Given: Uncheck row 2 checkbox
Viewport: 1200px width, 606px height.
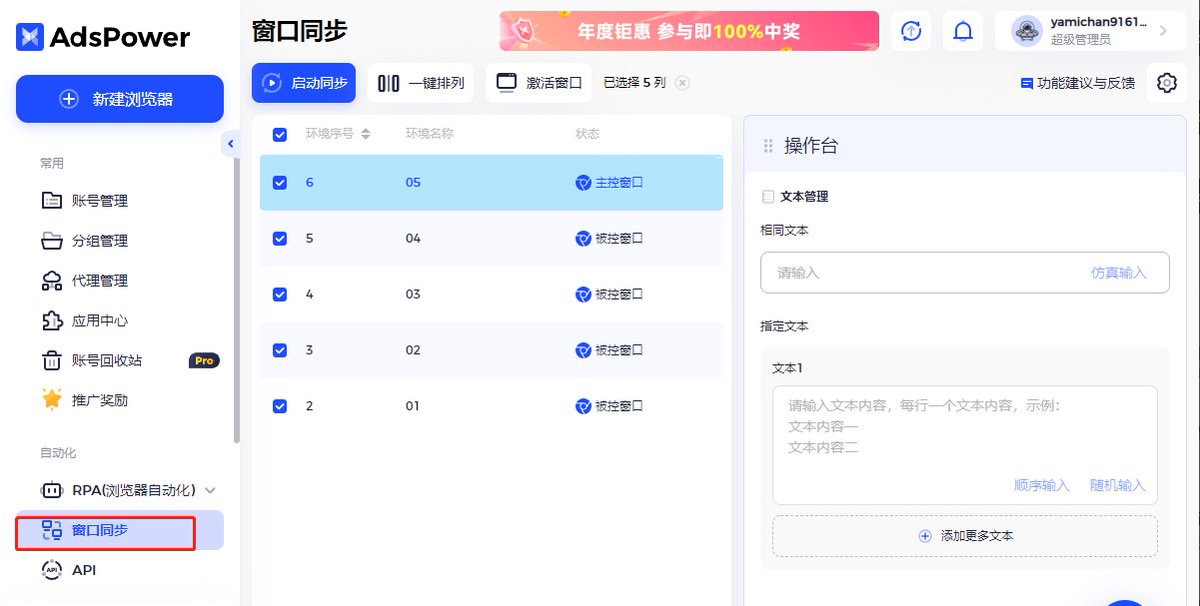Looking at the screenshot, I should 280,407.
